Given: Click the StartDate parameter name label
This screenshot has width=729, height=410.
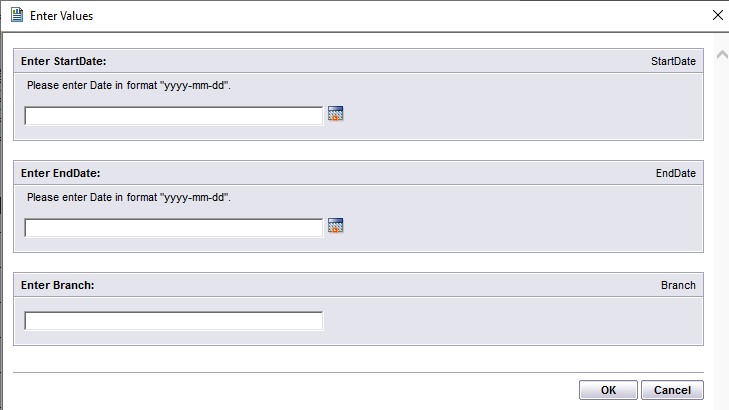Looking at the screenshot, I should (673, 61).
